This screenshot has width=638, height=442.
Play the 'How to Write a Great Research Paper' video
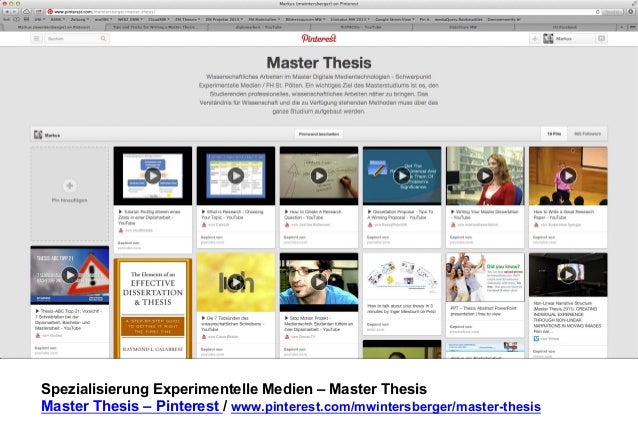point(568,176)
